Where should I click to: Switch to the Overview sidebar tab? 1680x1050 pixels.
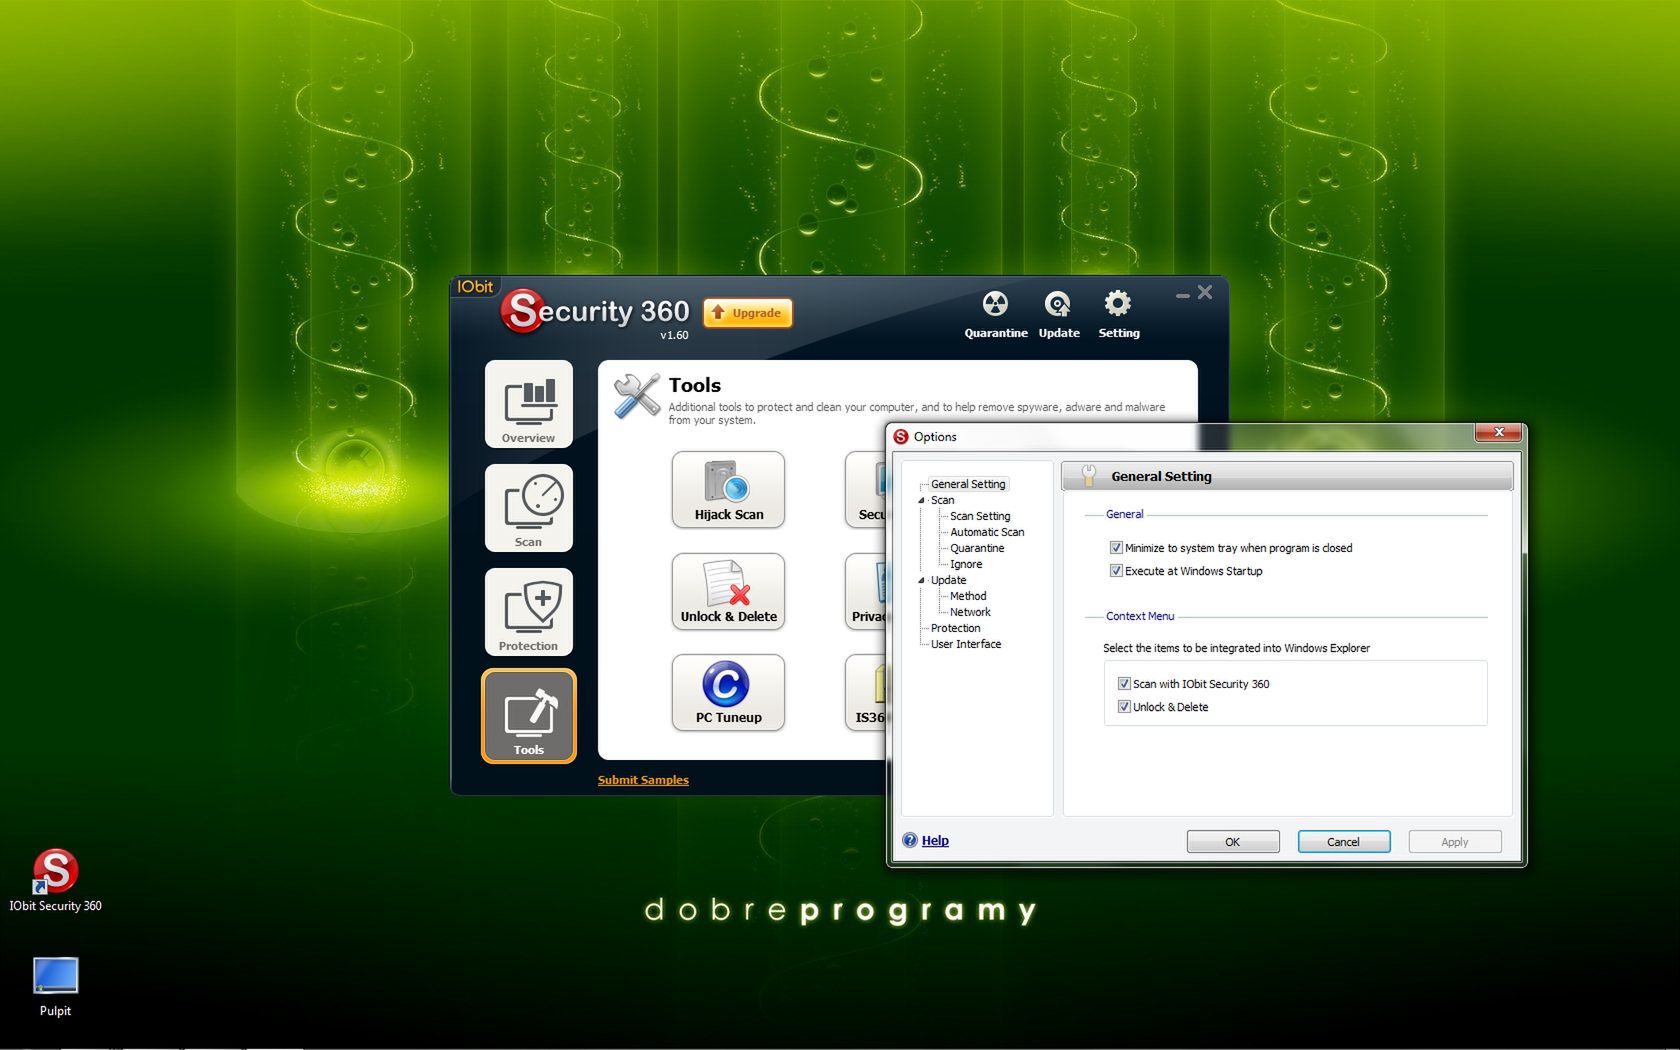pos(529,404)
